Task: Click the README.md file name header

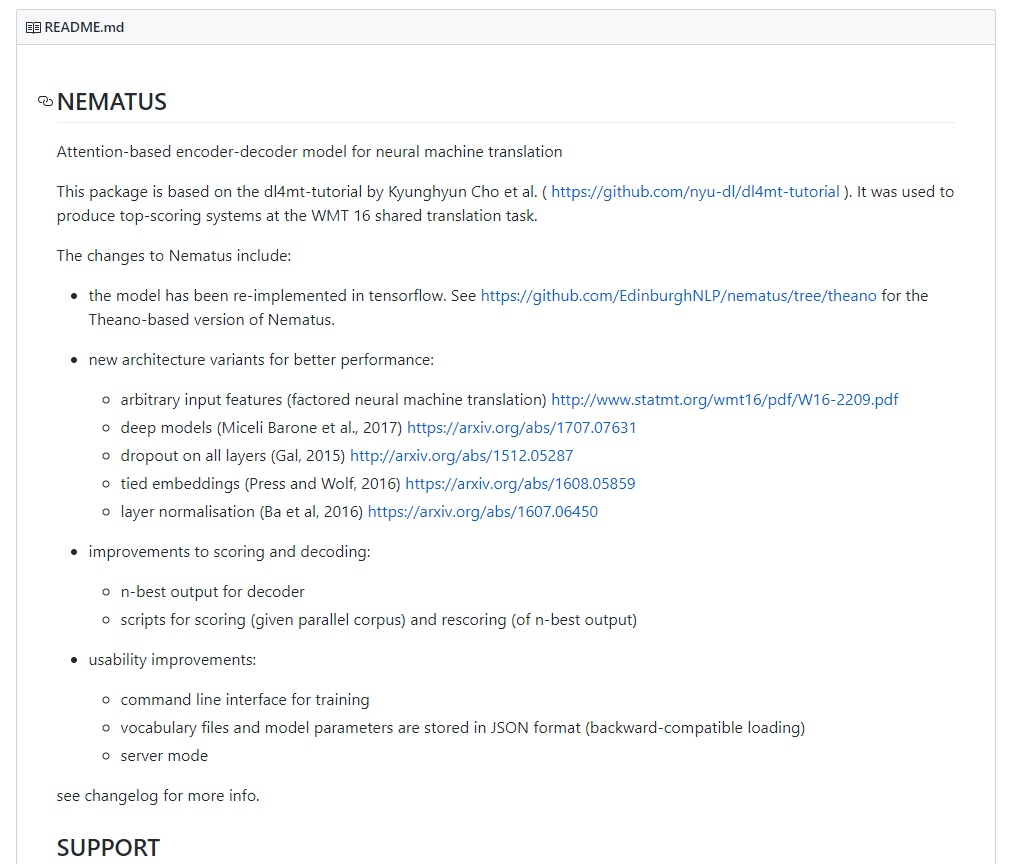Action: (84, 28)
